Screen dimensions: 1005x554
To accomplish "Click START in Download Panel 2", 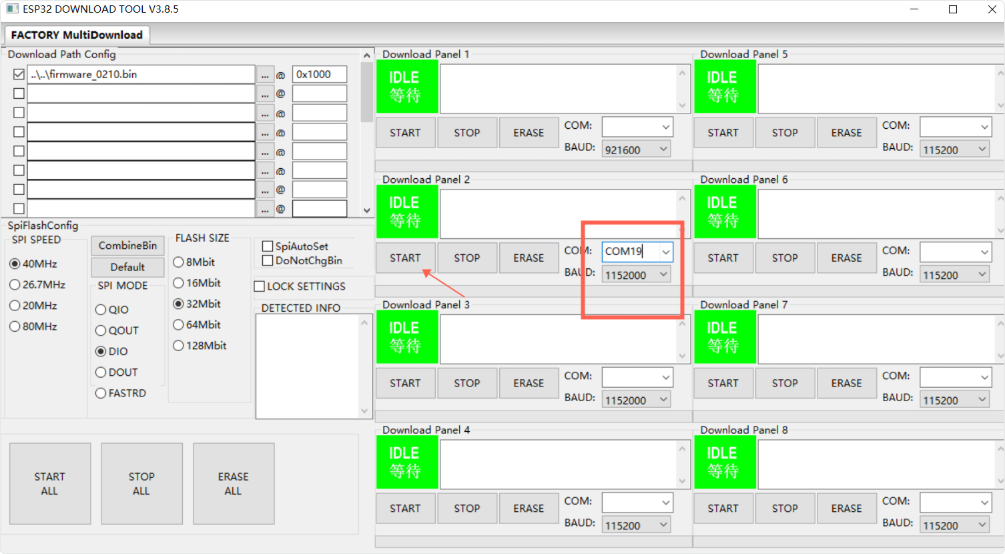I will coord(405,258).
